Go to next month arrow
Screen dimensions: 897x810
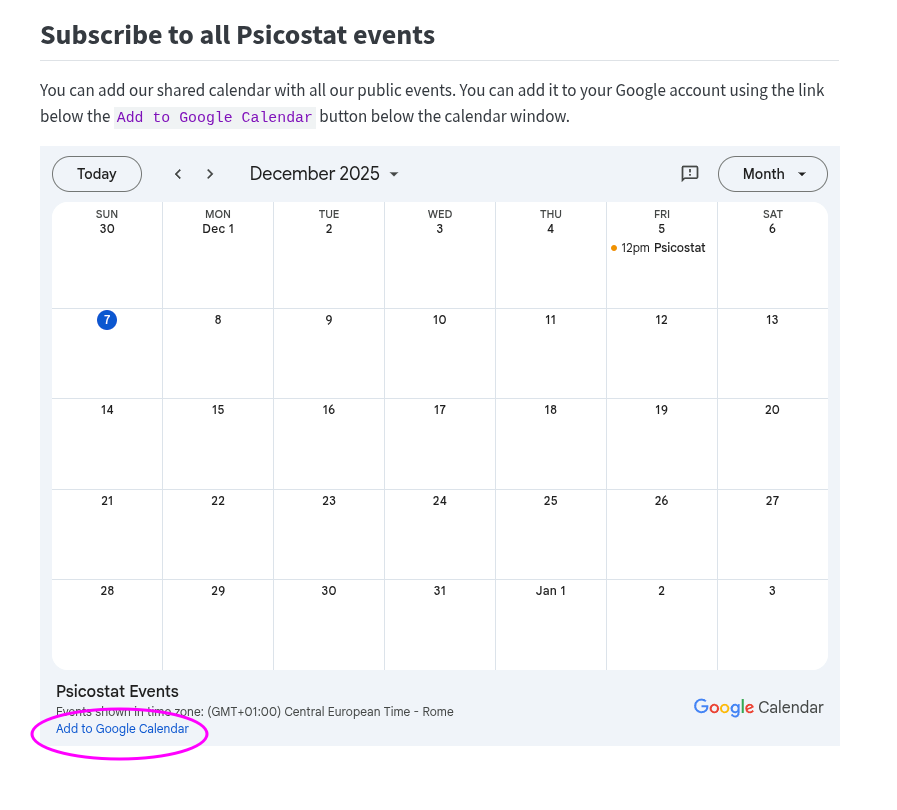[210, 174]
